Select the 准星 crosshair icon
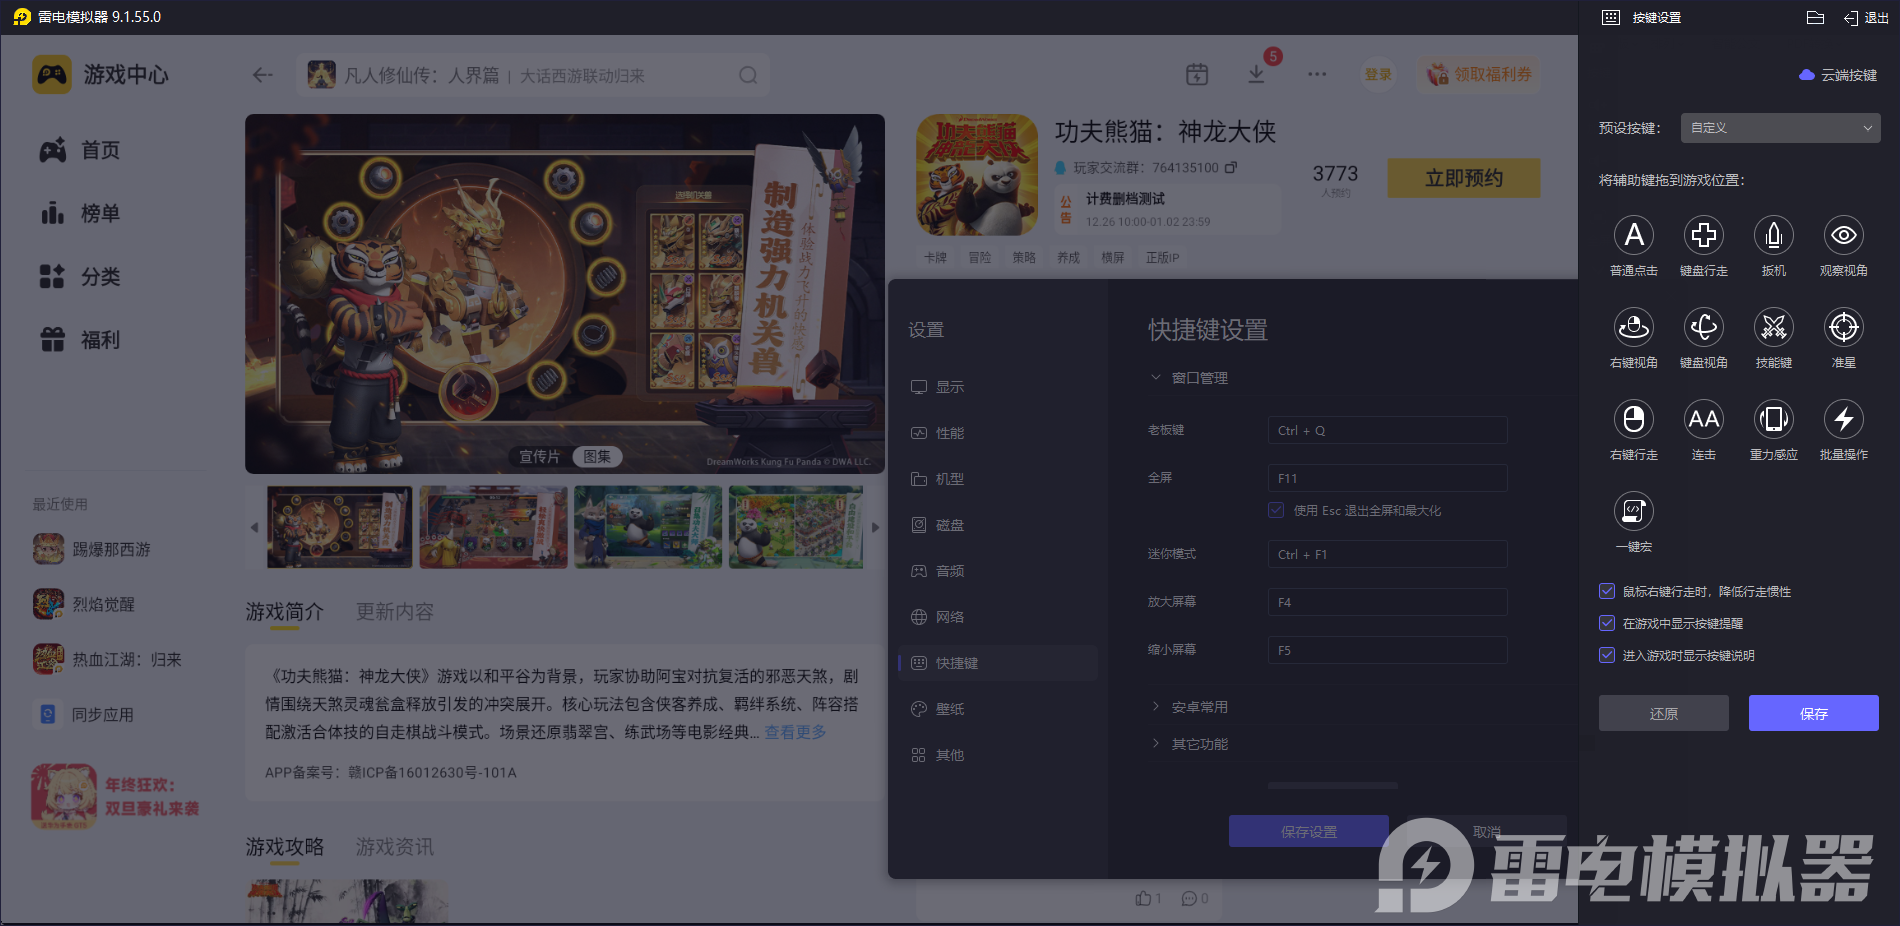1900x926 pixels. pyautogui.click(x=1844, y=327)
